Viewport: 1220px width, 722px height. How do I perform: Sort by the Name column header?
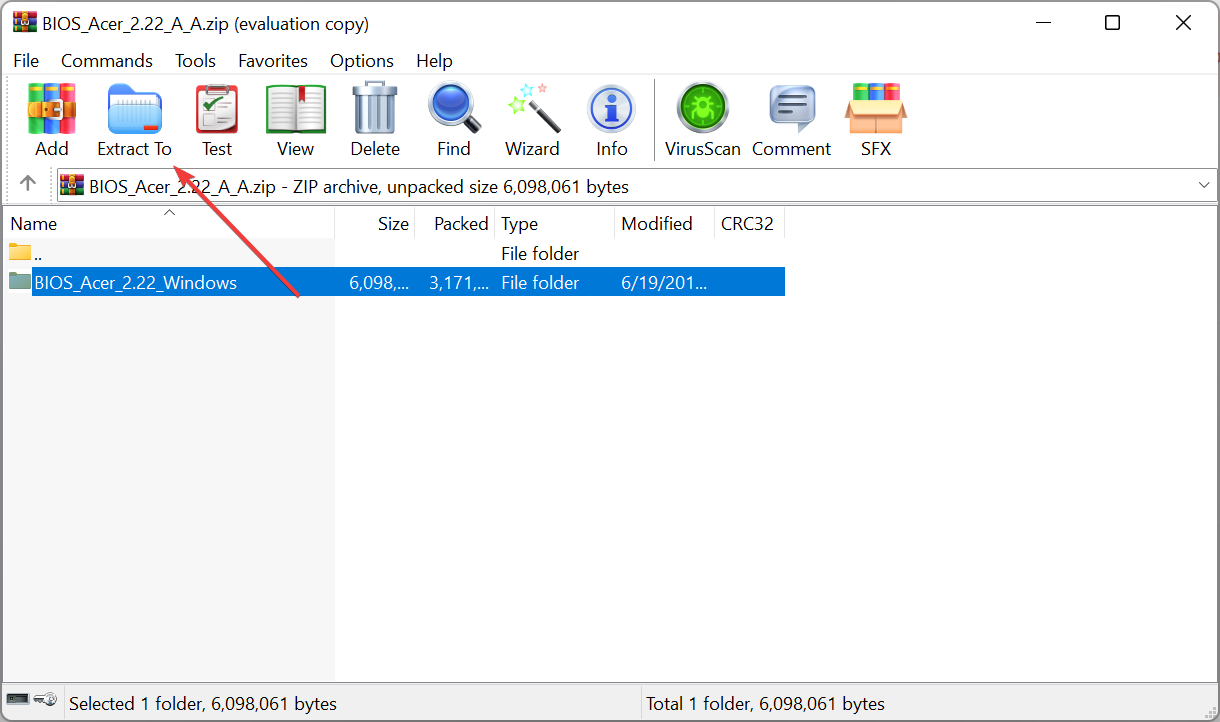click(169, 223)
